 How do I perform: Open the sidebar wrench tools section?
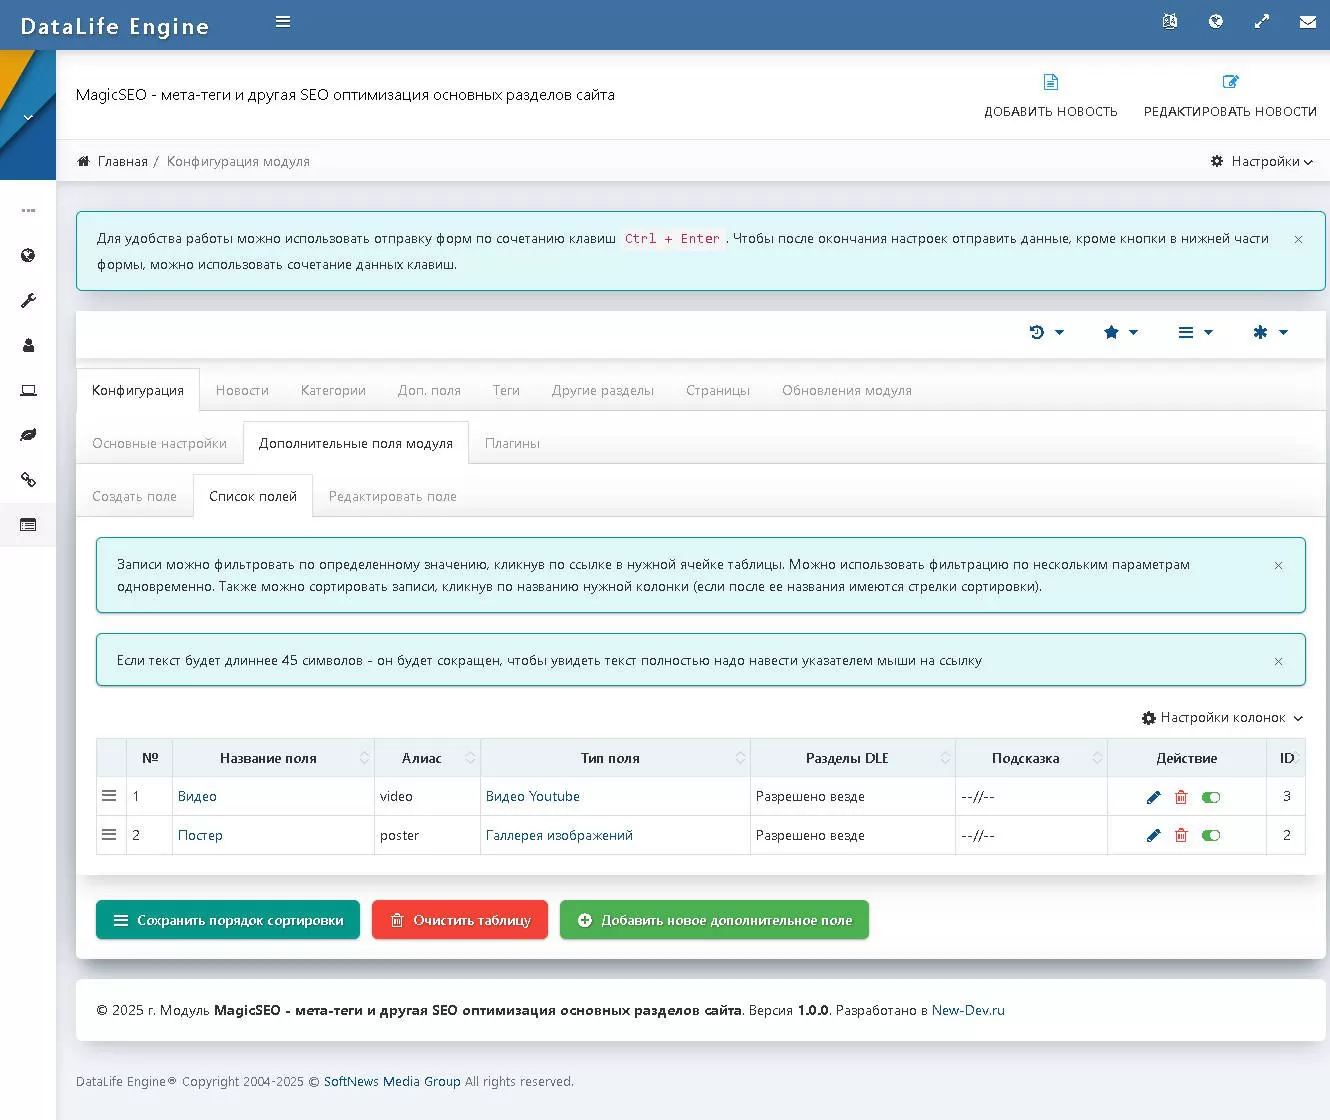(x=28, y=300)
